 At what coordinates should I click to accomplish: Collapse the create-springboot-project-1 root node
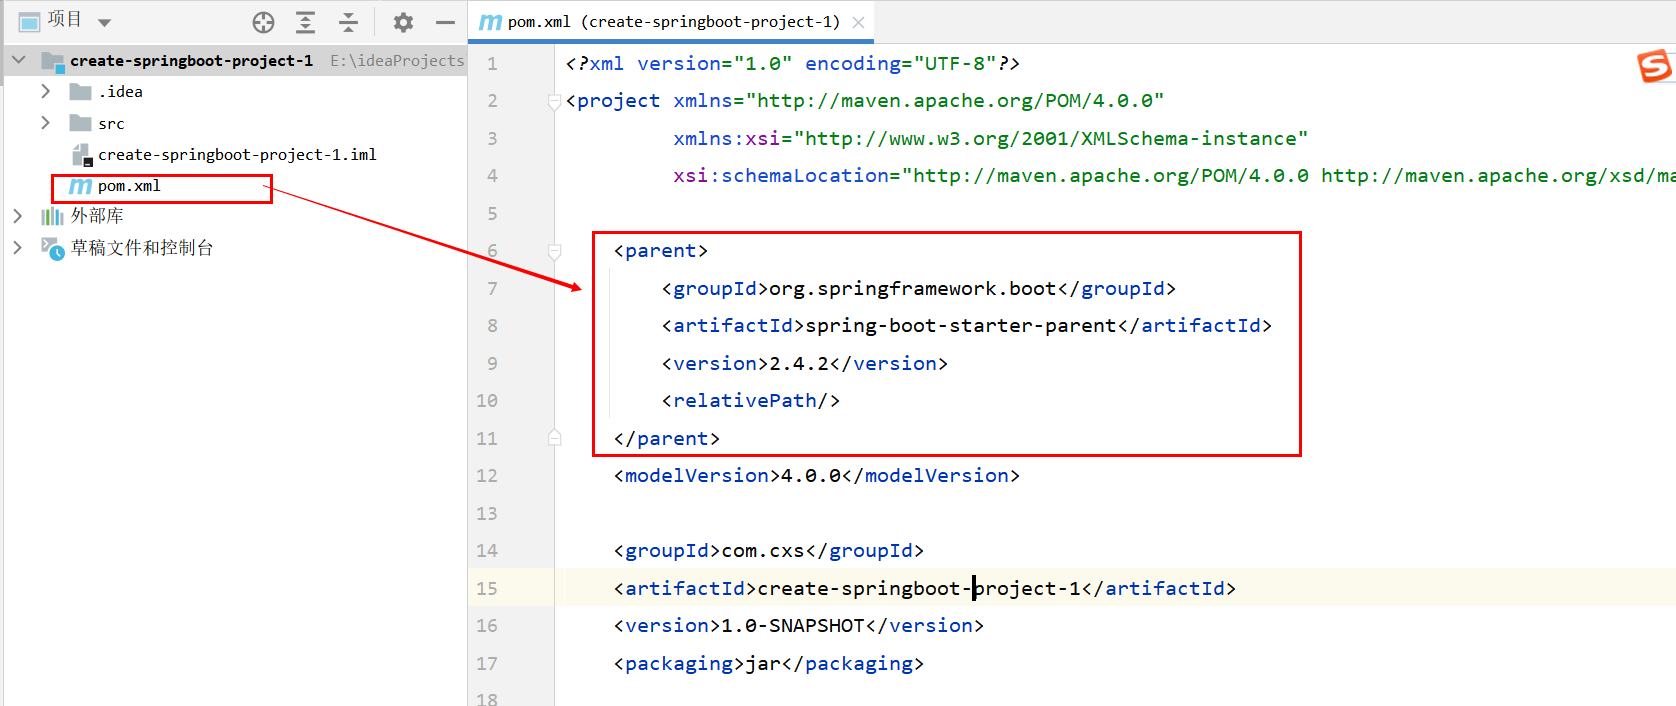[18, 60]
